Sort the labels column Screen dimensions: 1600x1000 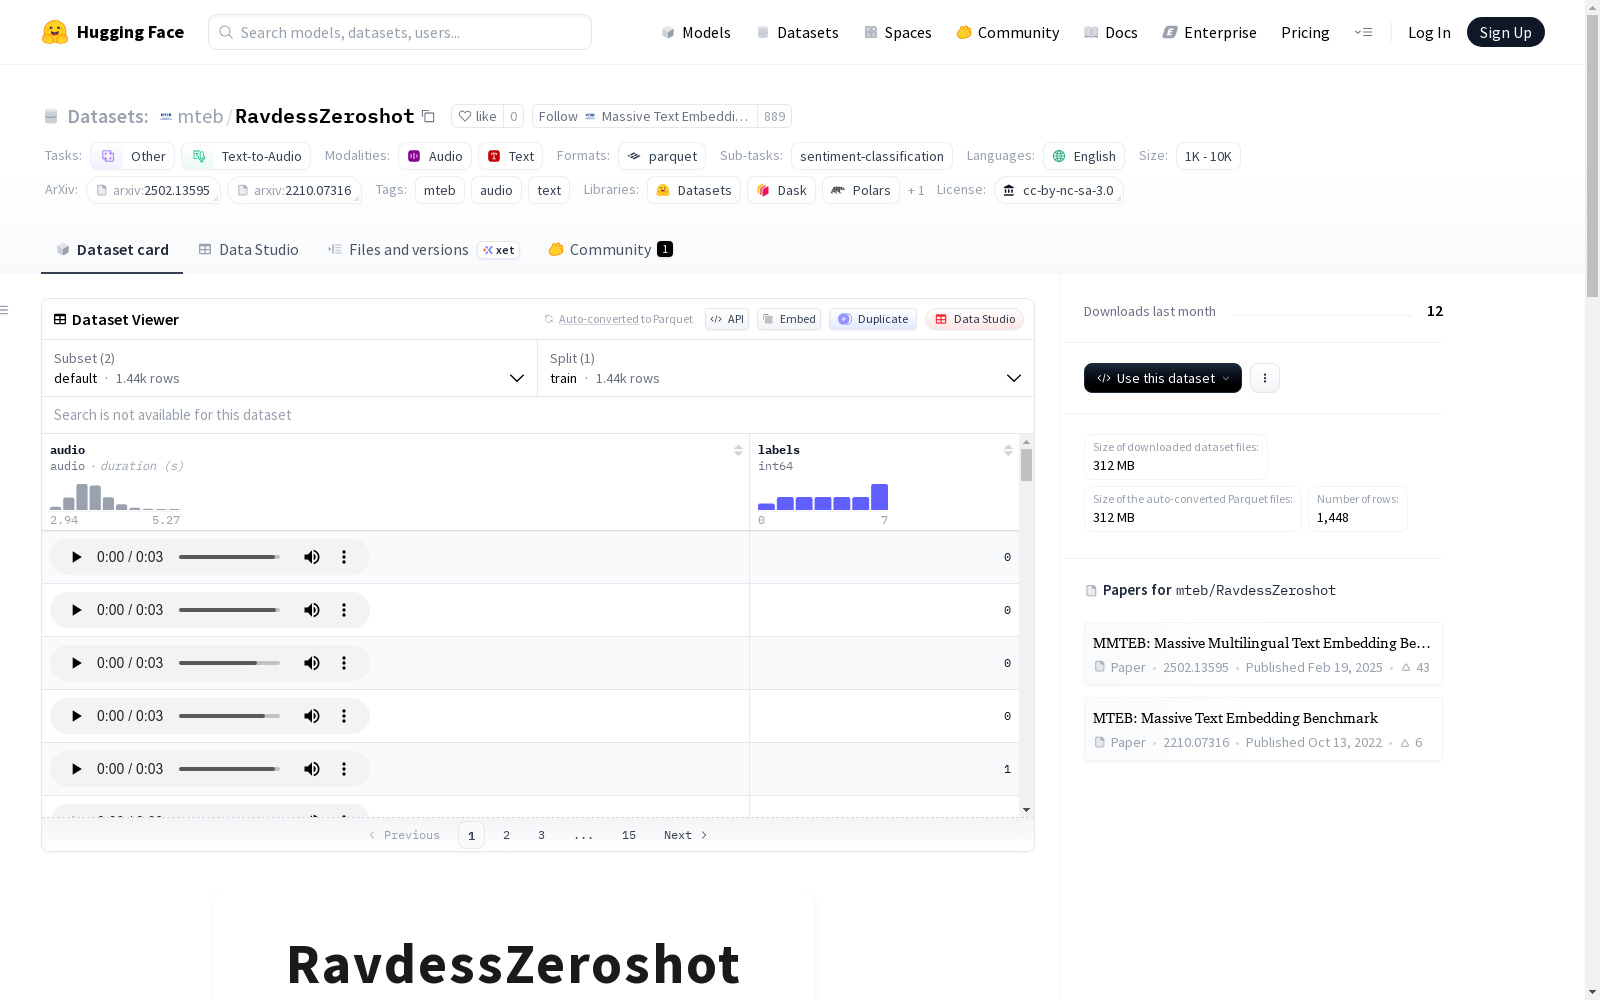pos(1008,450)
